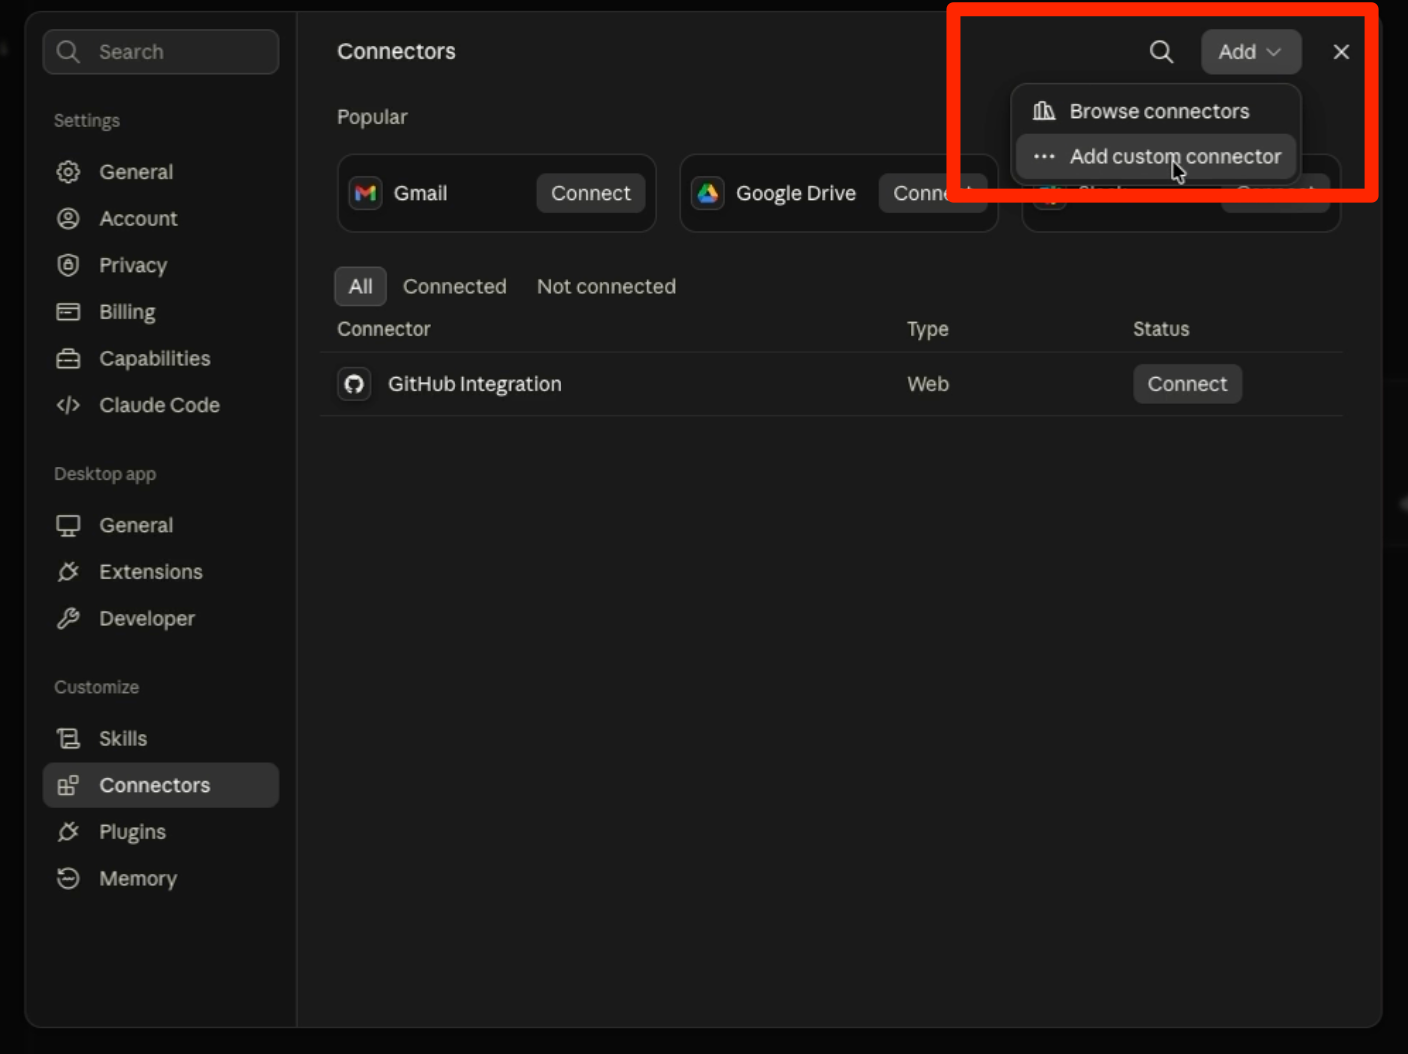This screenshot has width=1408, height=1054.
Task: Select Connectors in the sidebar
Action: tap(161, 785)
